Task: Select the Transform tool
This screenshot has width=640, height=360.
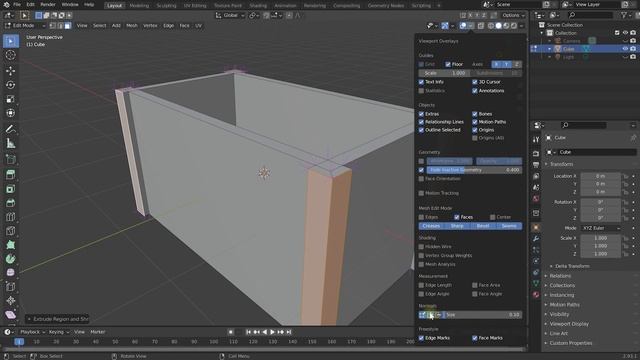Action: click(11, 113)
